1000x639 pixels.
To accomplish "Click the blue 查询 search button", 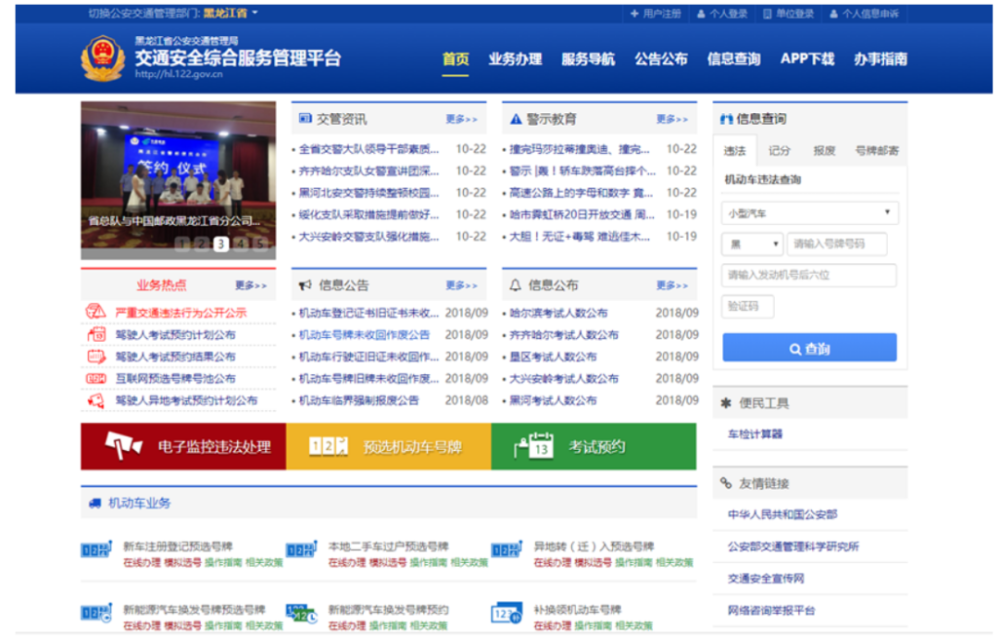I will tap(809, 348).
